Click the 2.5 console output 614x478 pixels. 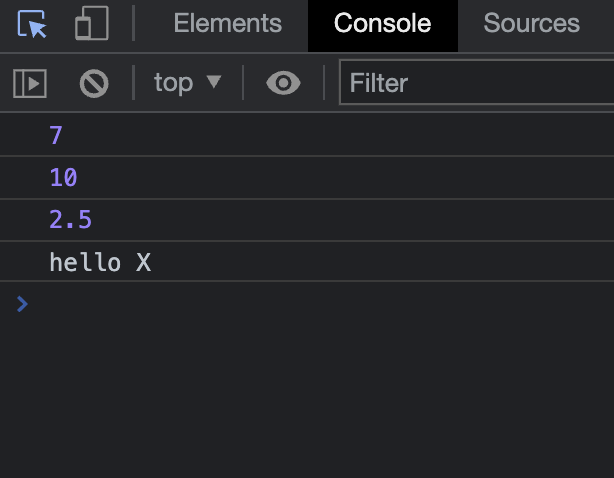point(70,220)
